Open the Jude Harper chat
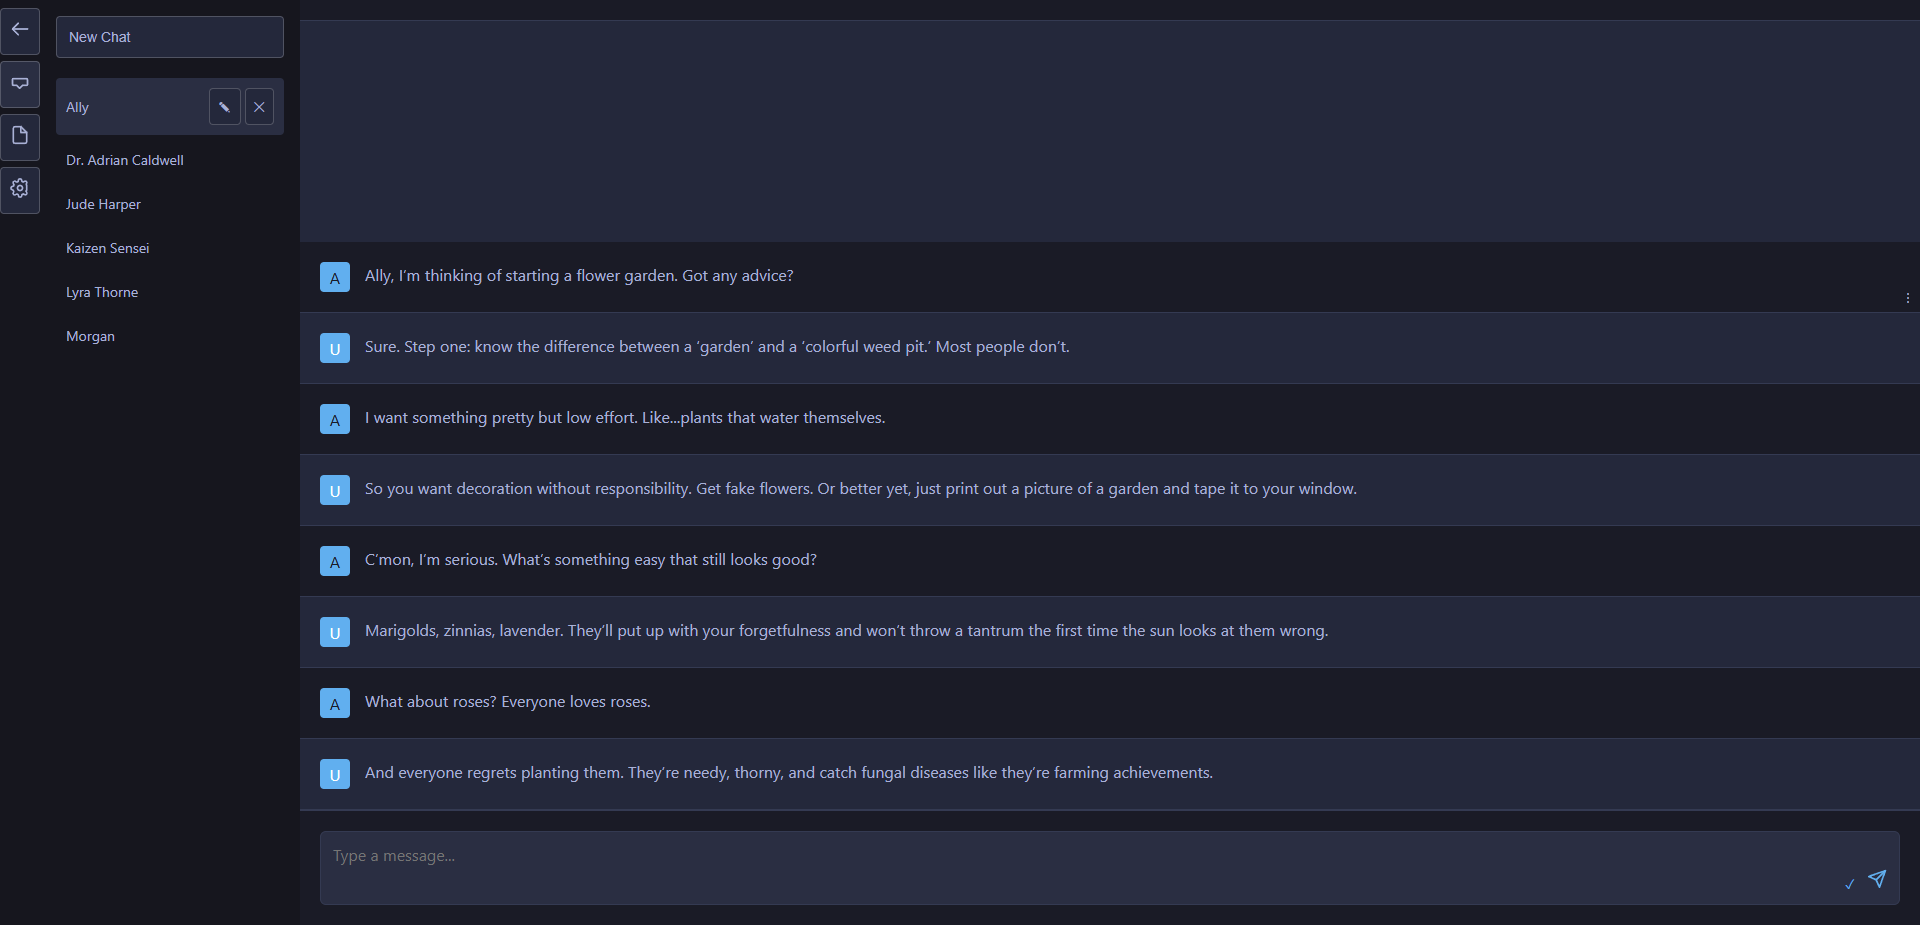This screenshot has width=1920, height=925. pyautogui.click(x=103, y=204)
